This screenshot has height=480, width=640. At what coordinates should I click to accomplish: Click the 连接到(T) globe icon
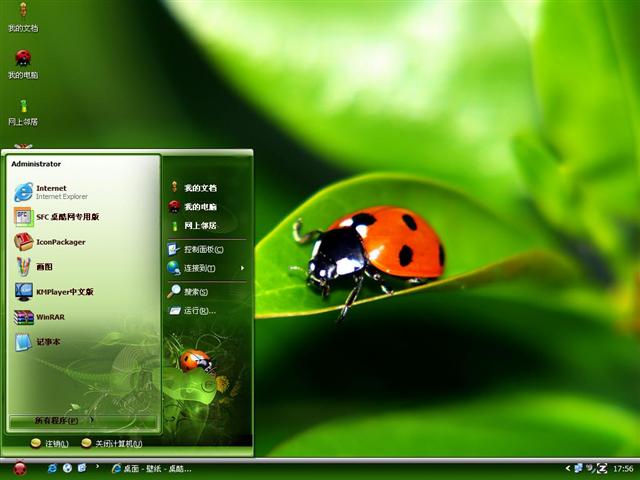[174, 268]
